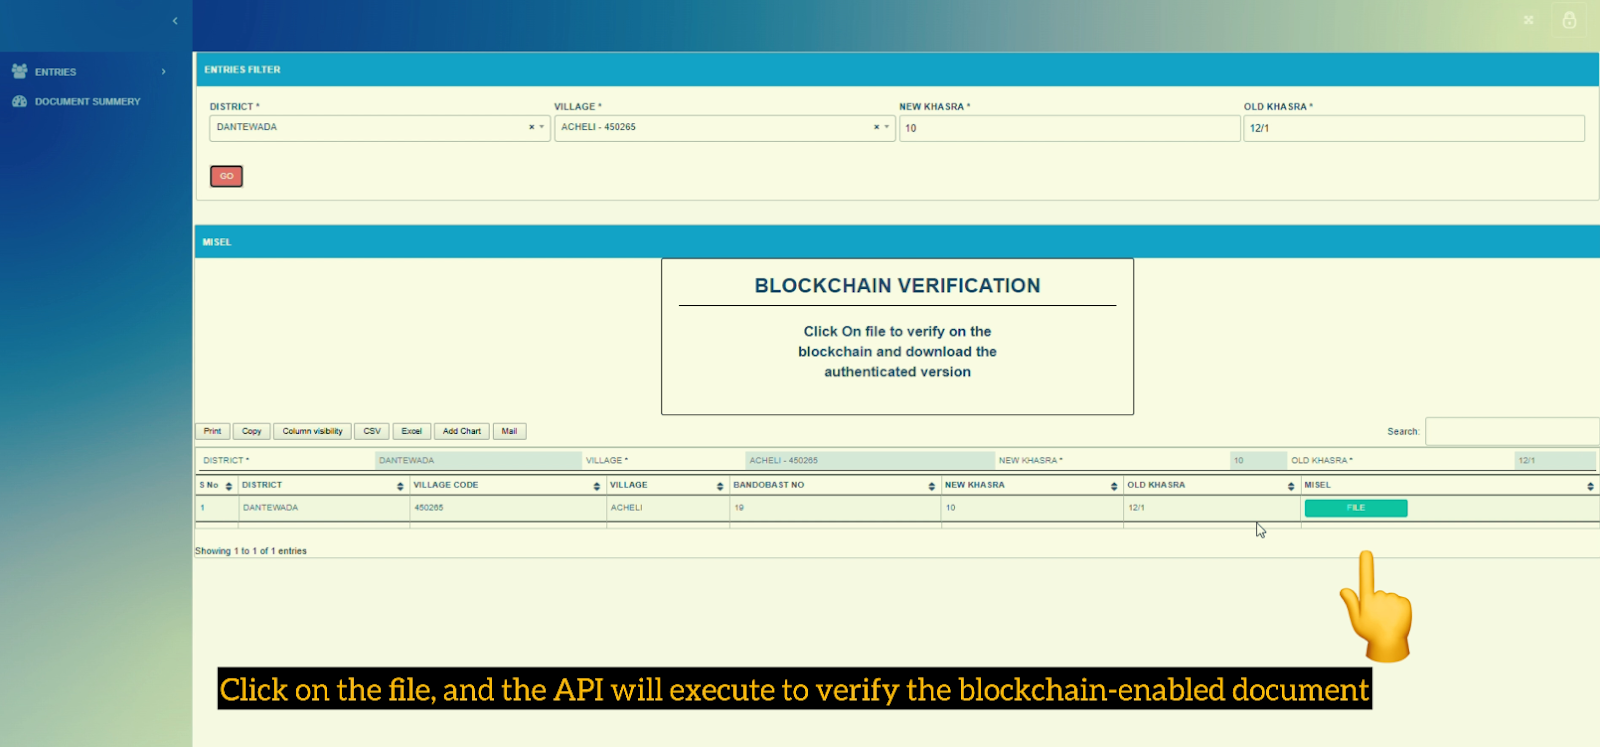Collapse the sidebar with the chevron arrow
Image resolution: width=1600 pixels, height=747 pixels.
[175, 21]
